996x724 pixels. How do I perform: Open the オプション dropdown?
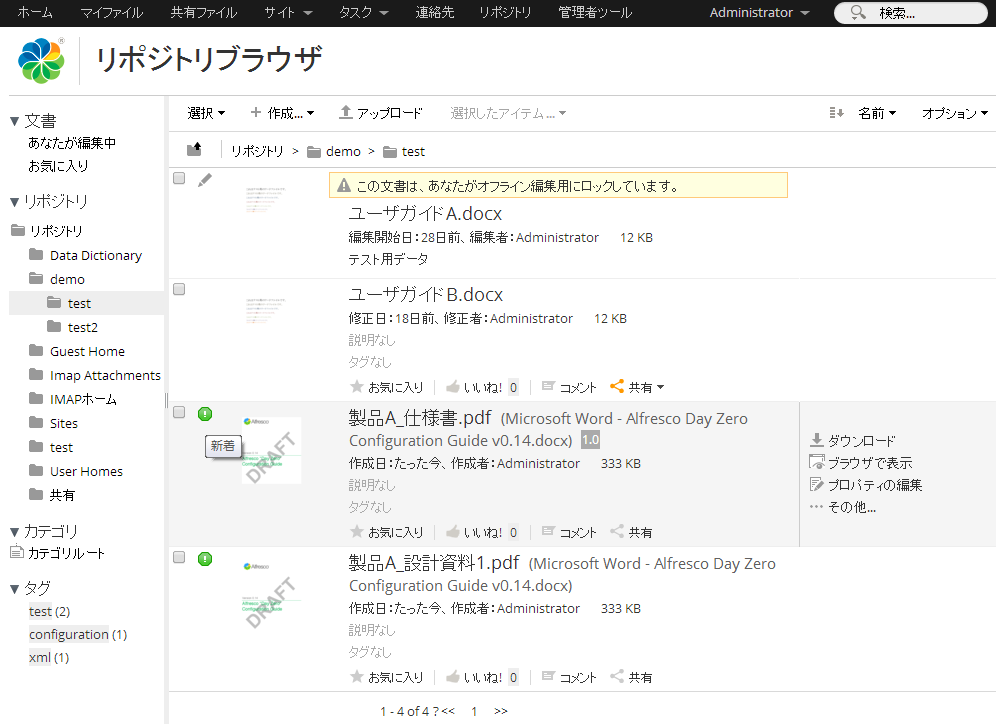(955, 113)
